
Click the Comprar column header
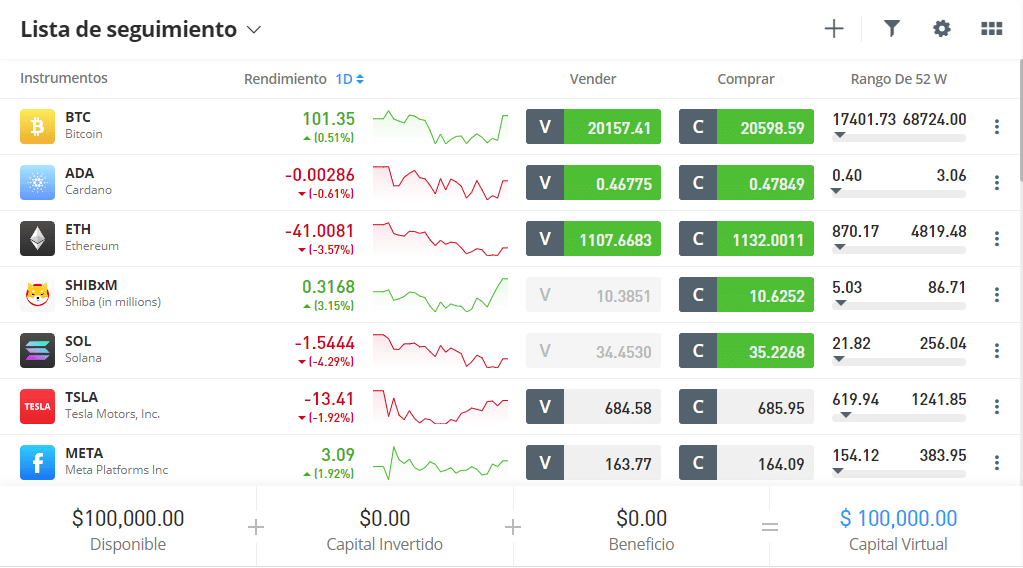746,79
